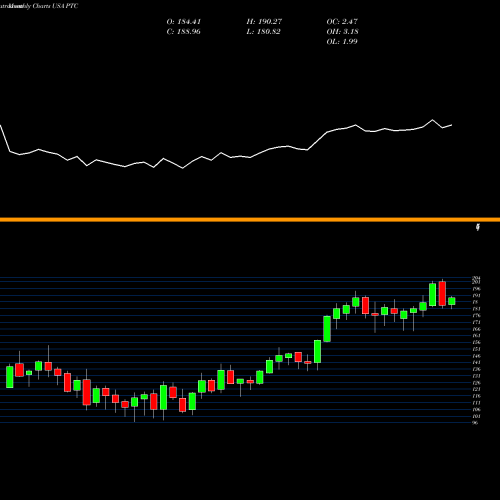
Task: Click the 121 price axis label
Action: [476, 389]
